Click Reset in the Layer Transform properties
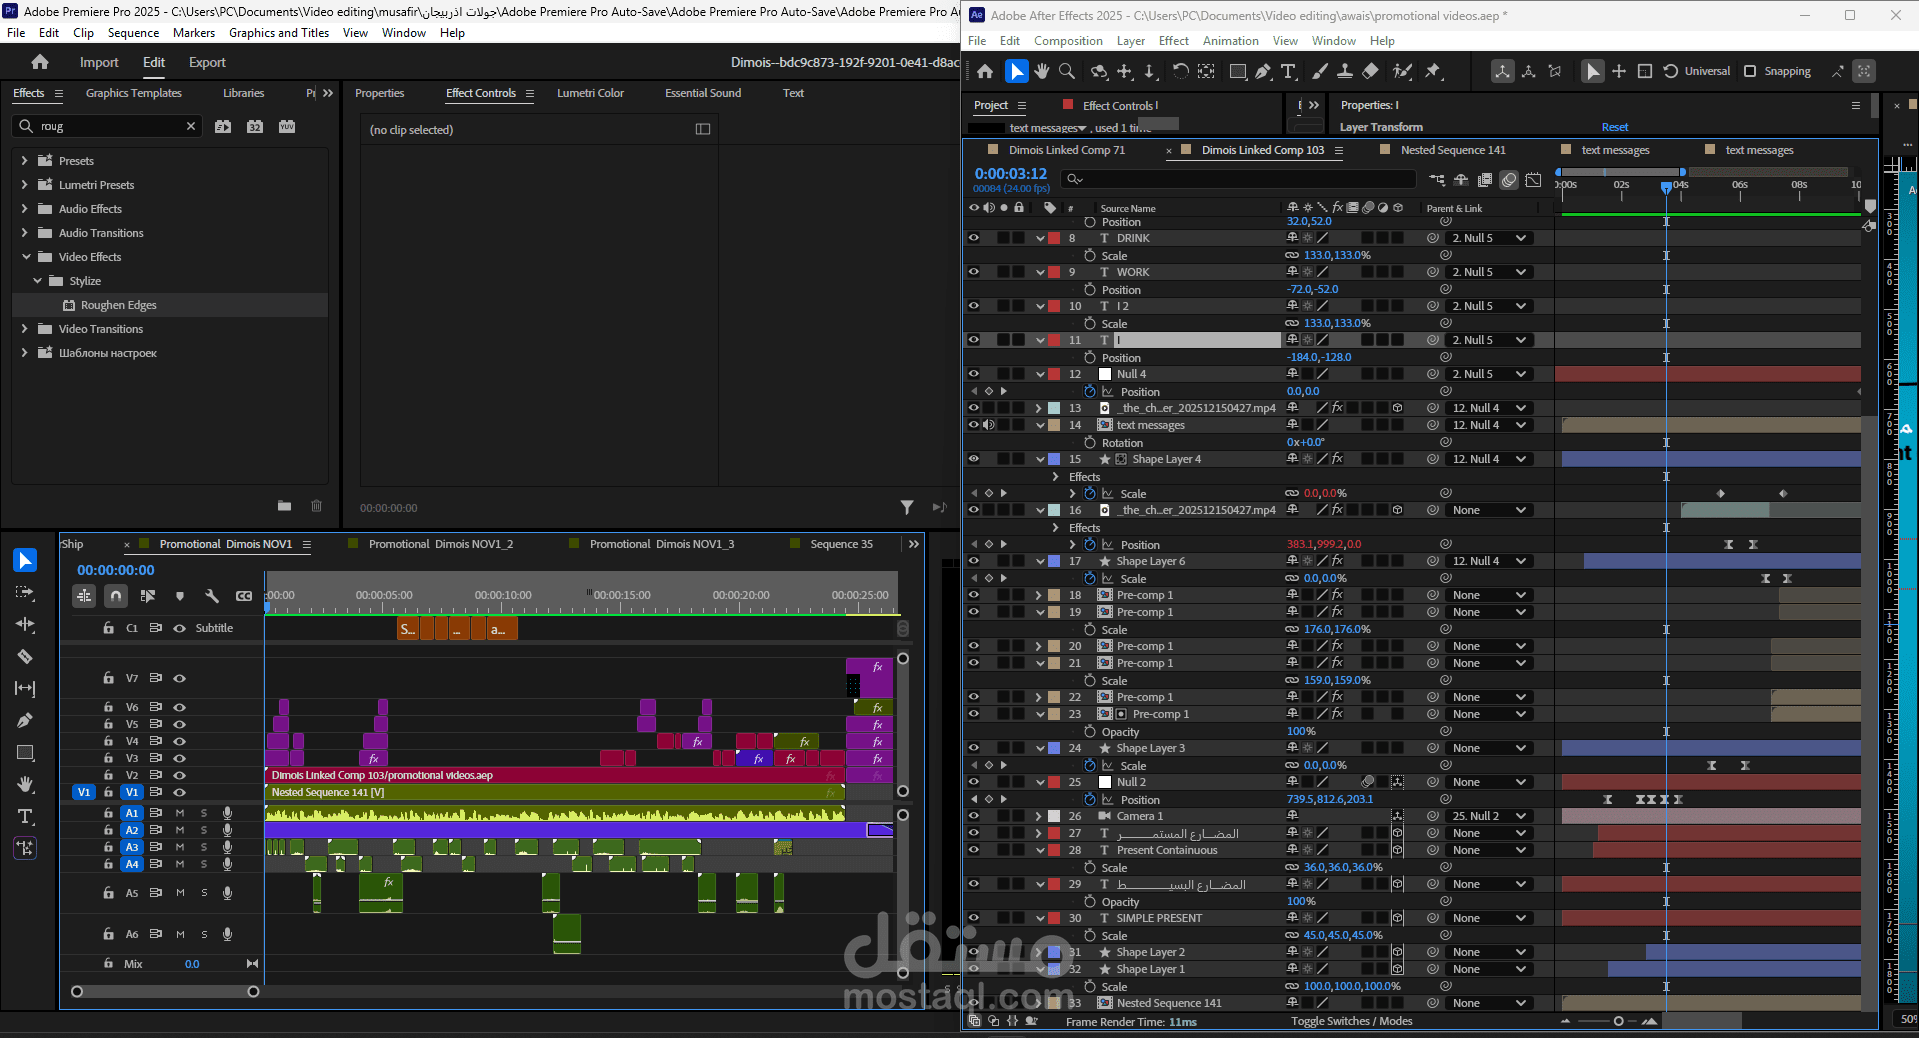 pyautogui.click(x=1614, y=127)
